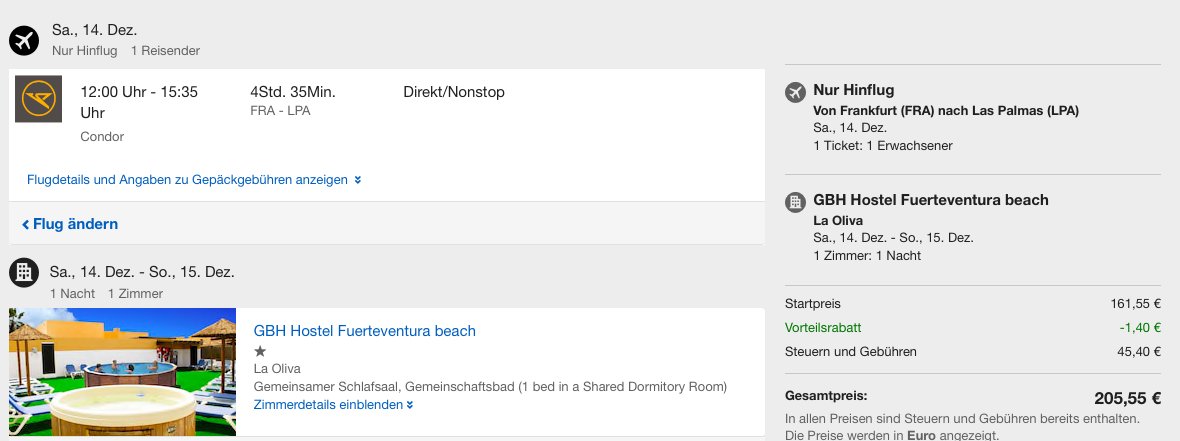Image resolution: width=1180 pixels, height=441 pixels.
Task: Click the hostel name in the price summary
Action: [930, 200]
